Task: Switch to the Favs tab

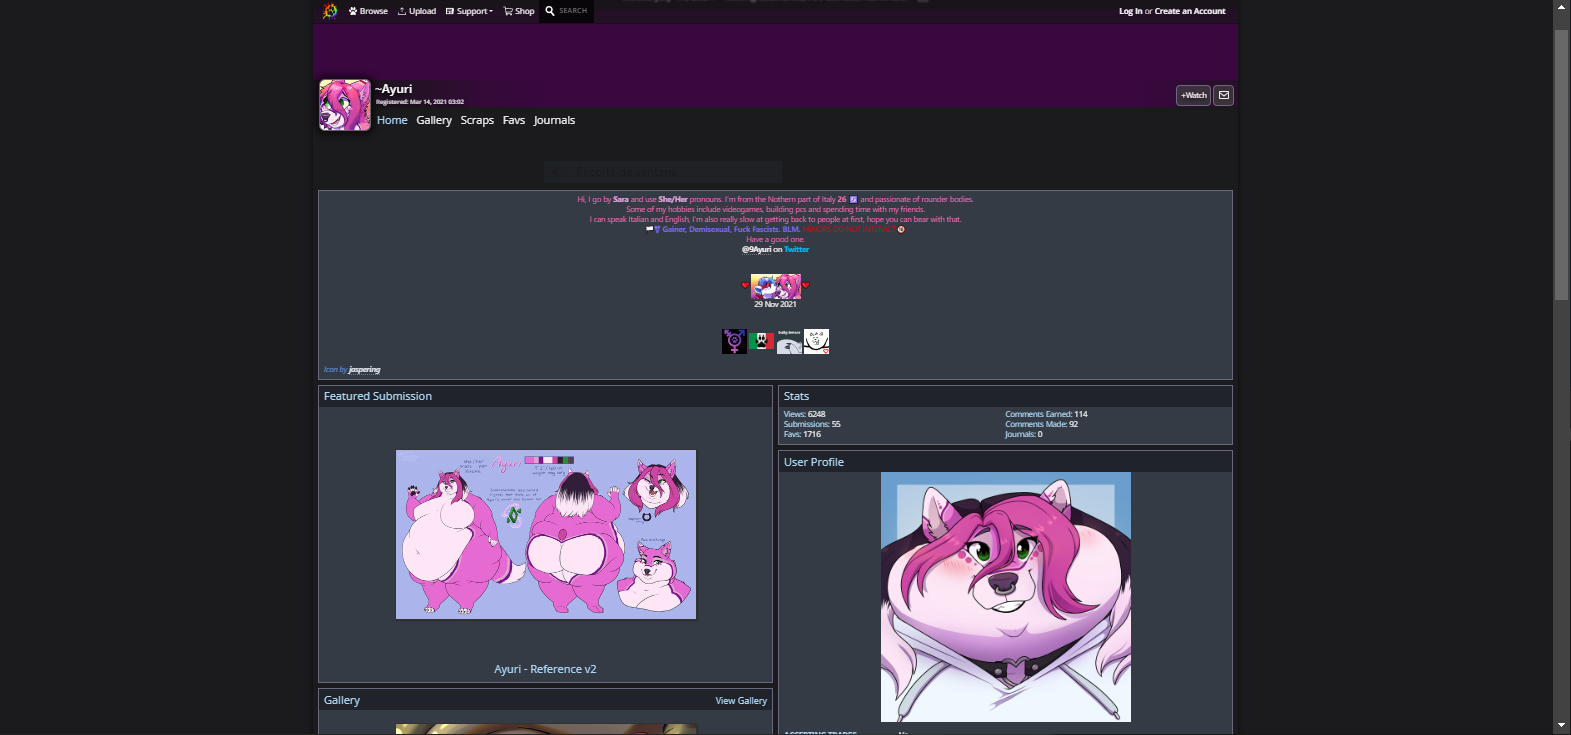Action: tap(514, 120)
